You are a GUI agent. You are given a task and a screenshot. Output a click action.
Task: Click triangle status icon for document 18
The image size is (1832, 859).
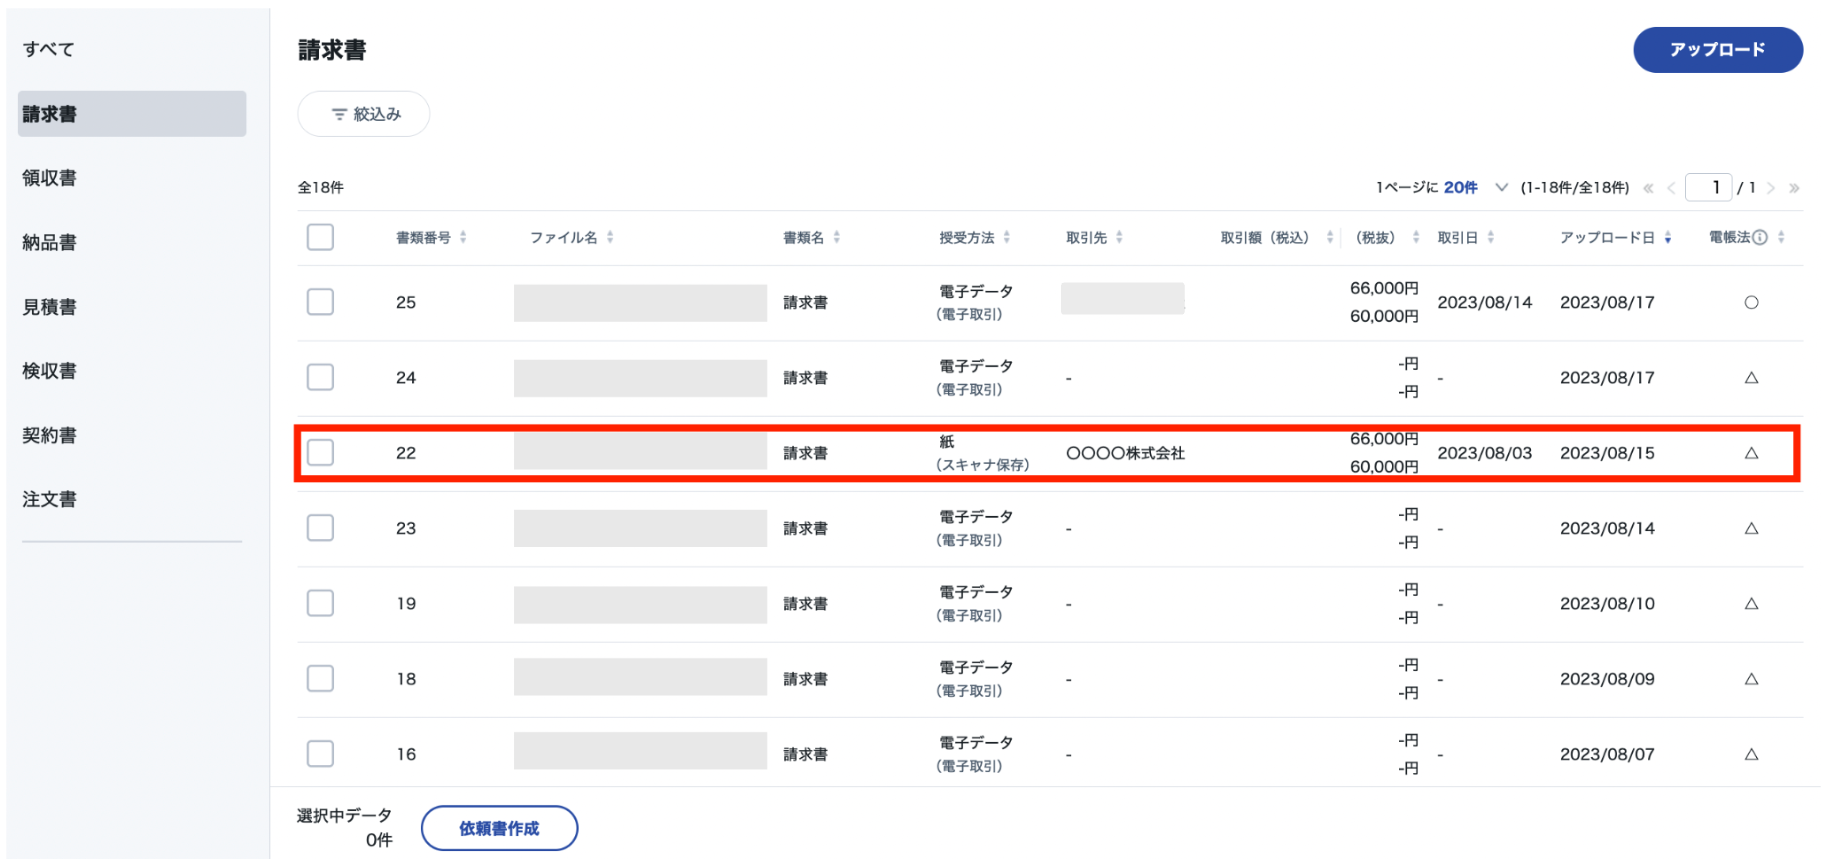[x=1751, y=679]
